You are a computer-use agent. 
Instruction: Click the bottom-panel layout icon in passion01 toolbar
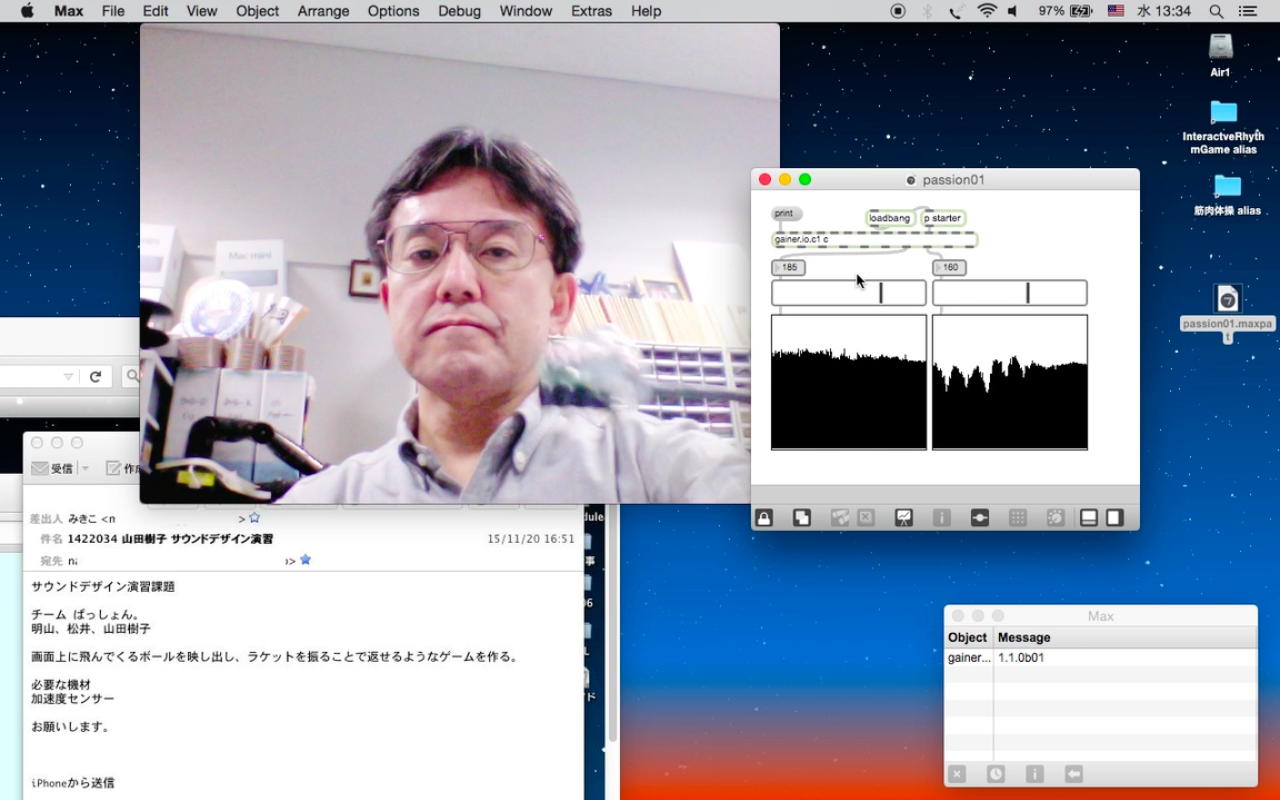point(1089,518)
